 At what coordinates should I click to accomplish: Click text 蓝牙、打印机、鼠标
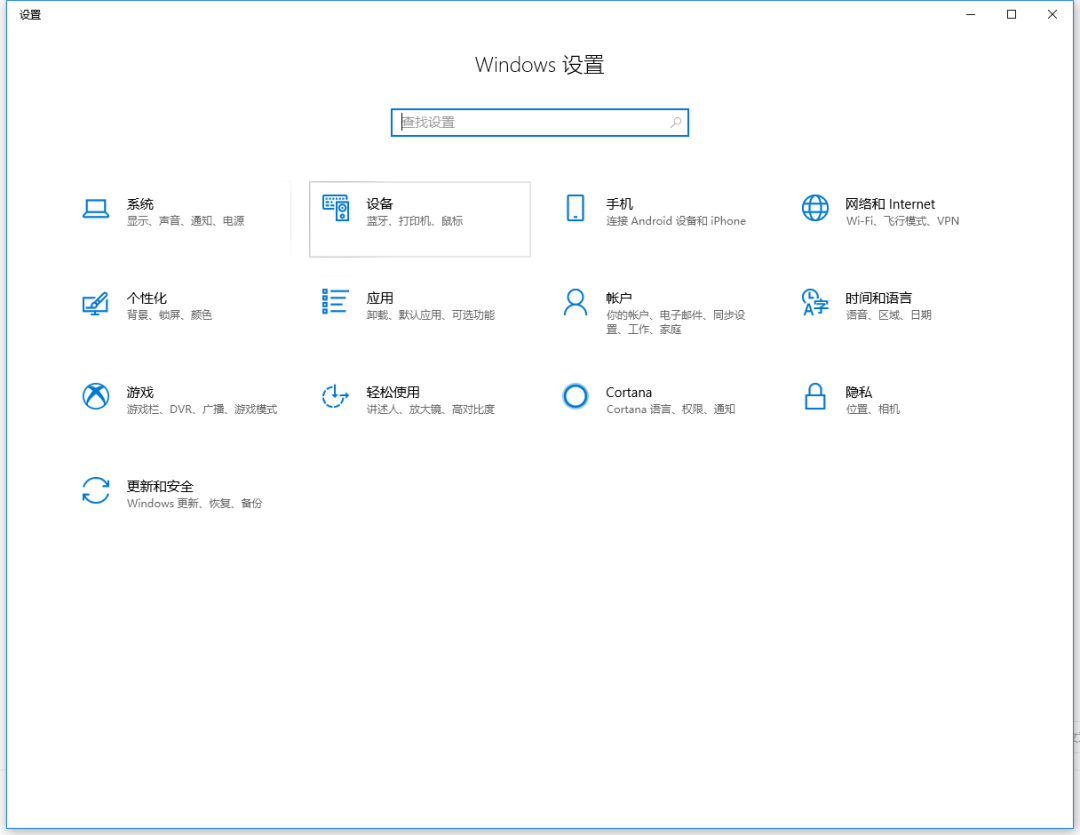tap(415, 221)
